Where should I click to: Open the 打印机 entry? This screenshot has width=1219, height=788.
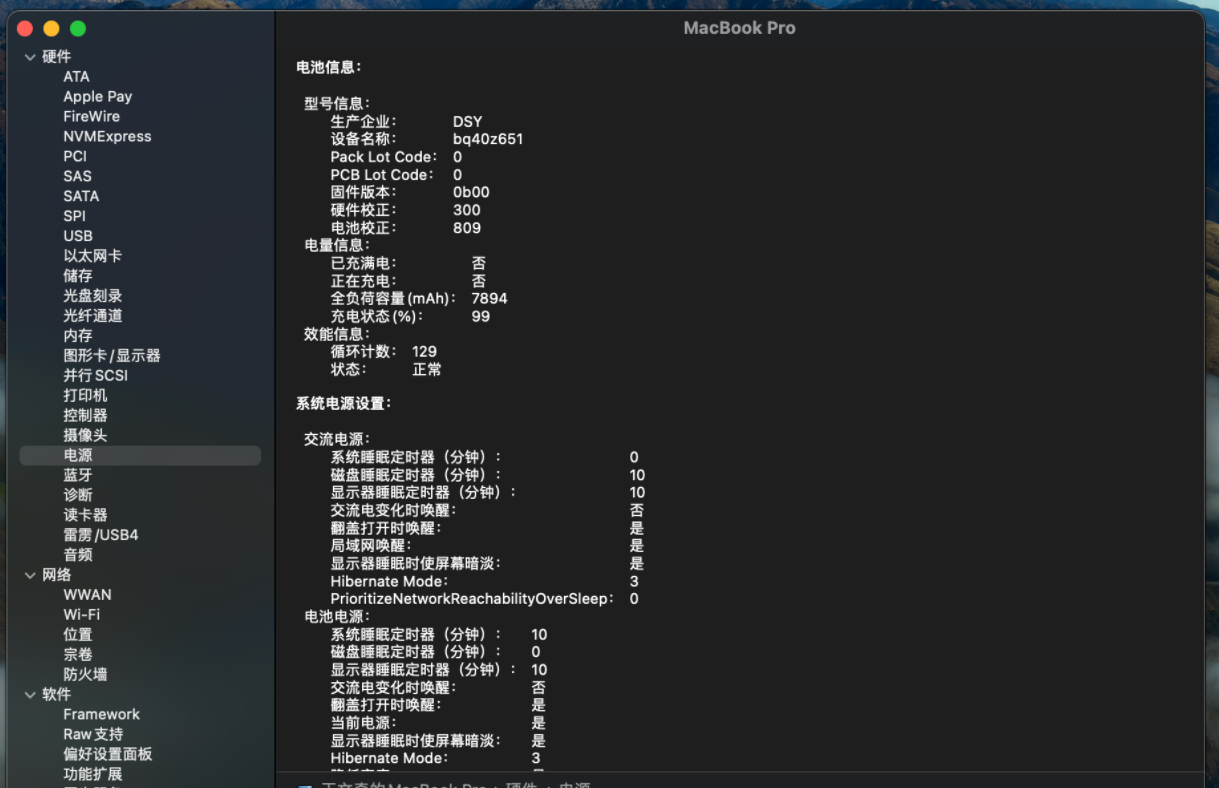(85, 396)
